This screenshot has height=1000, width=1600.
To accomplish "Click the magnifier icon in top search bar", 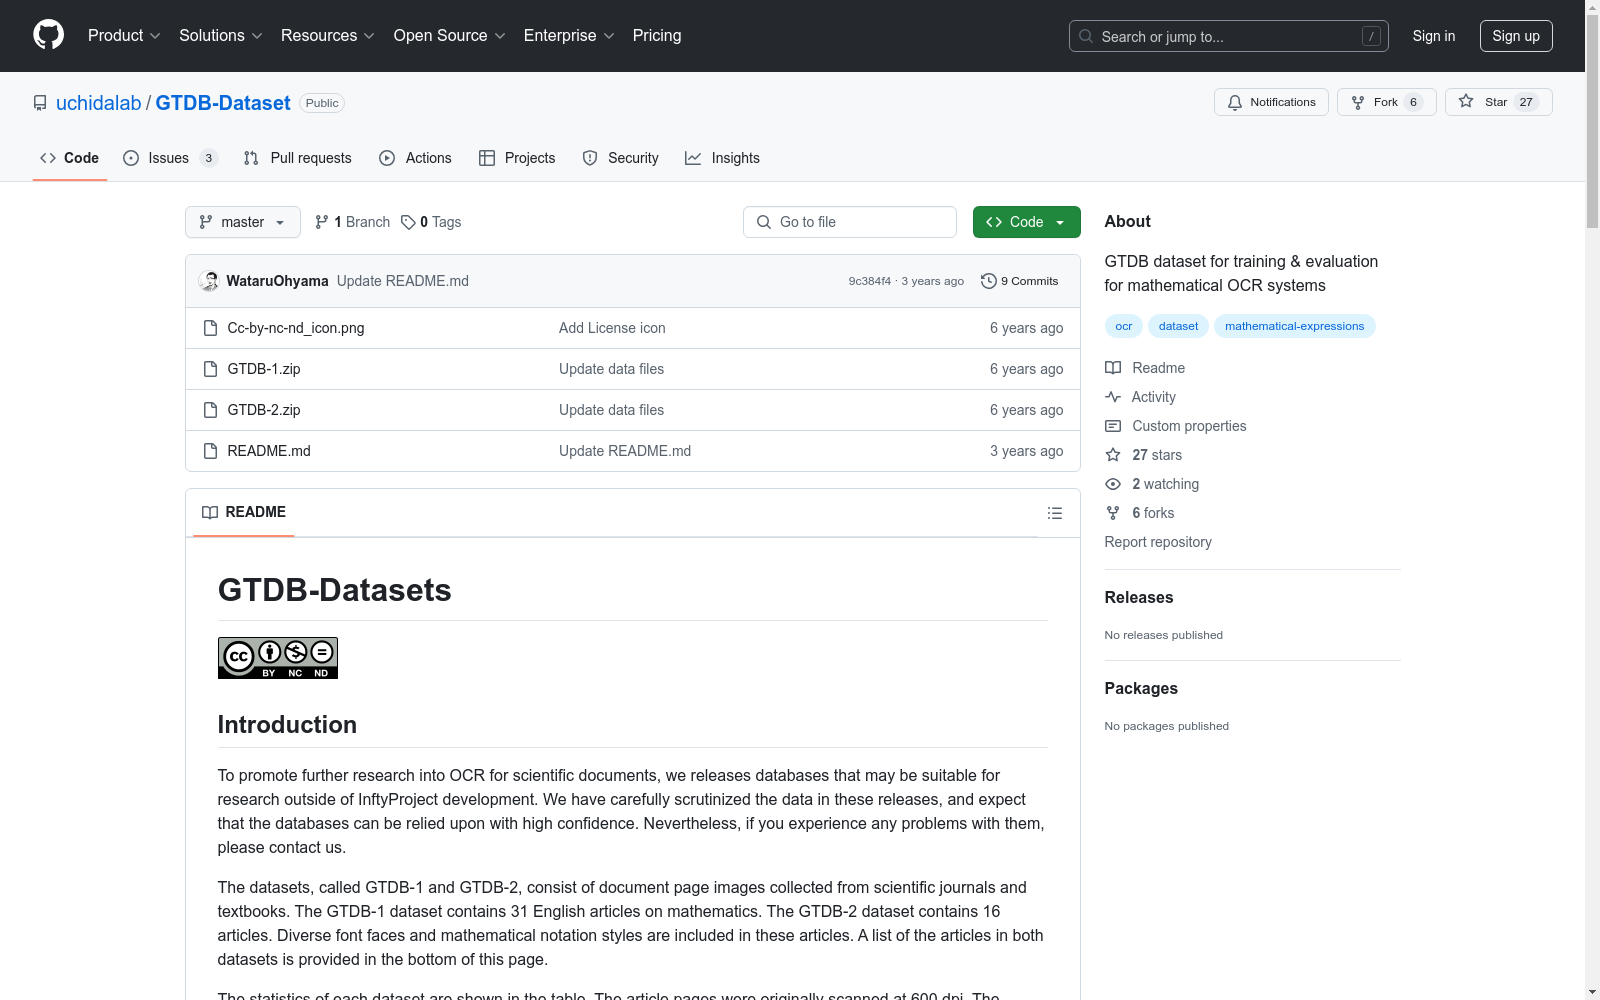I will tap(1086, 36).
